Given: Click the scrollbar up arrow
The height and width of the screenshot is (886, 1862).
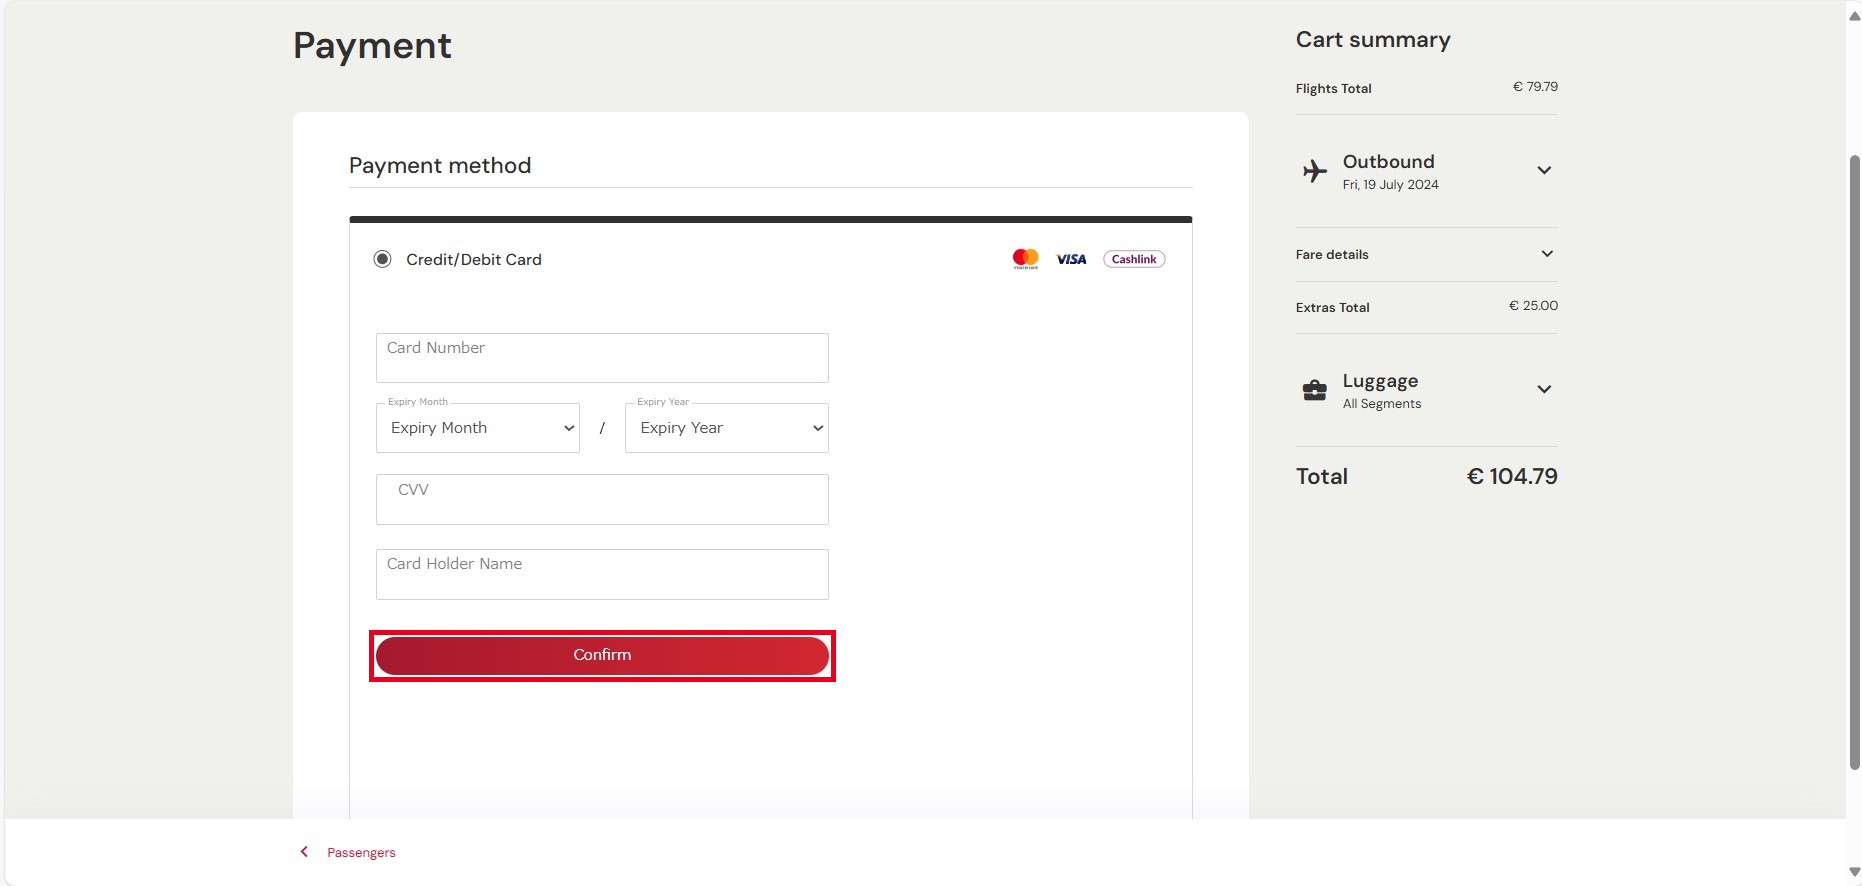Looking at the screenshot, I should 1854,16.
